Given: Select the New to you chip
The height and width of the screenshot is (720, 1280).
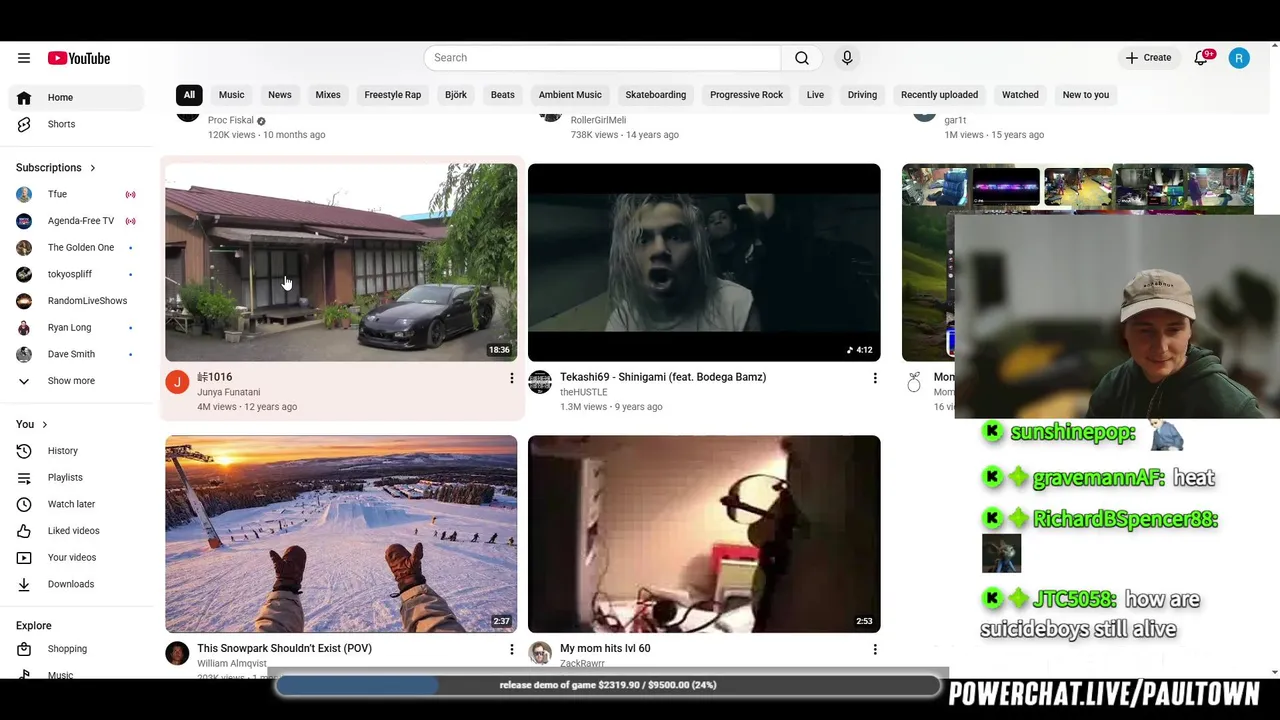Looking at the screenshot, I should click(x=1086, y=95).
